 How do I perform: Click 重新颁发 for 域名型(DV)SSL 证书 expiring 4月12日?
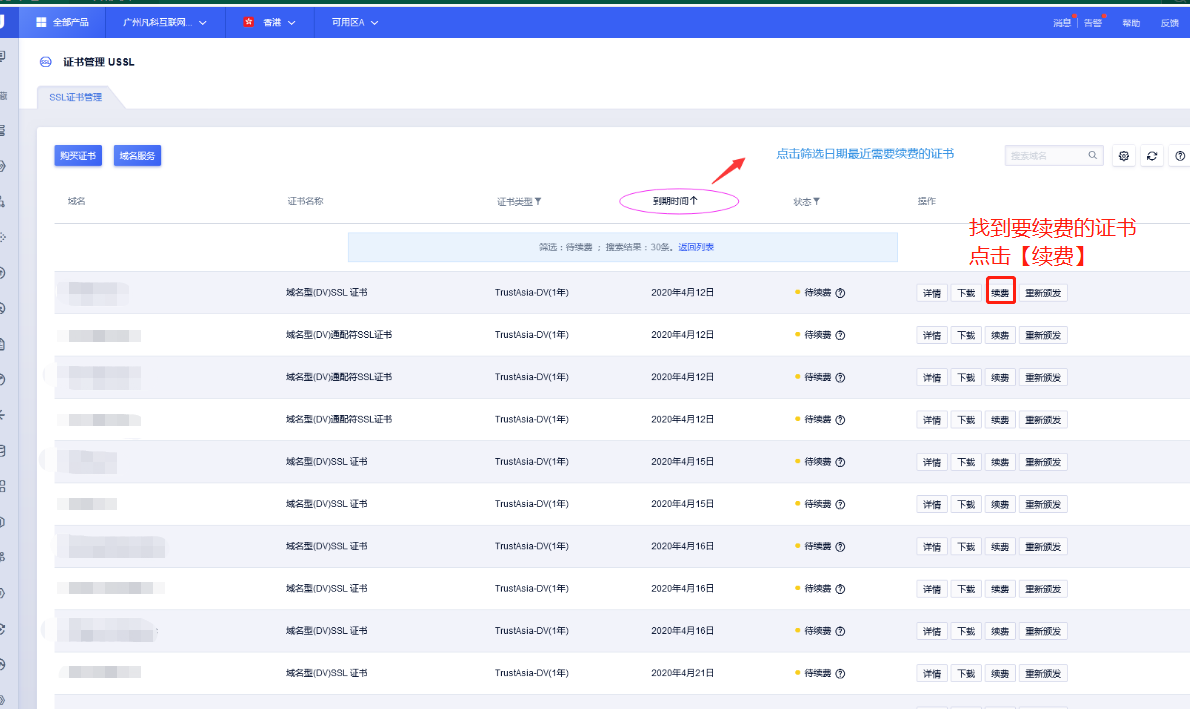pos(1043,293)
